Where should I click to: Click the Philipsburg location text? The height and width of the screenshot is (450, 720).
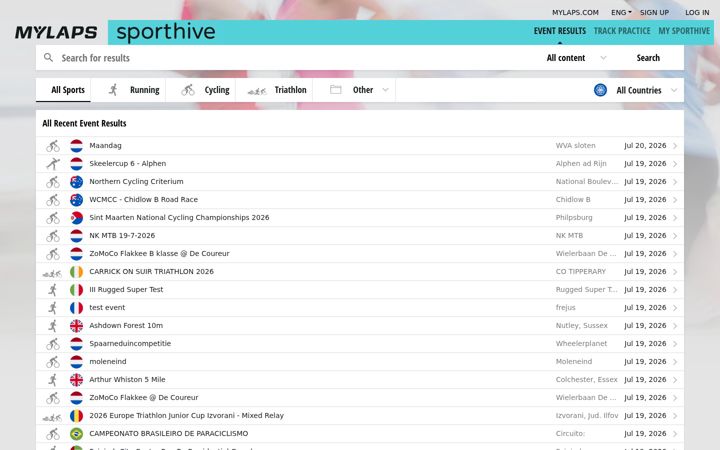pos(574,218)
